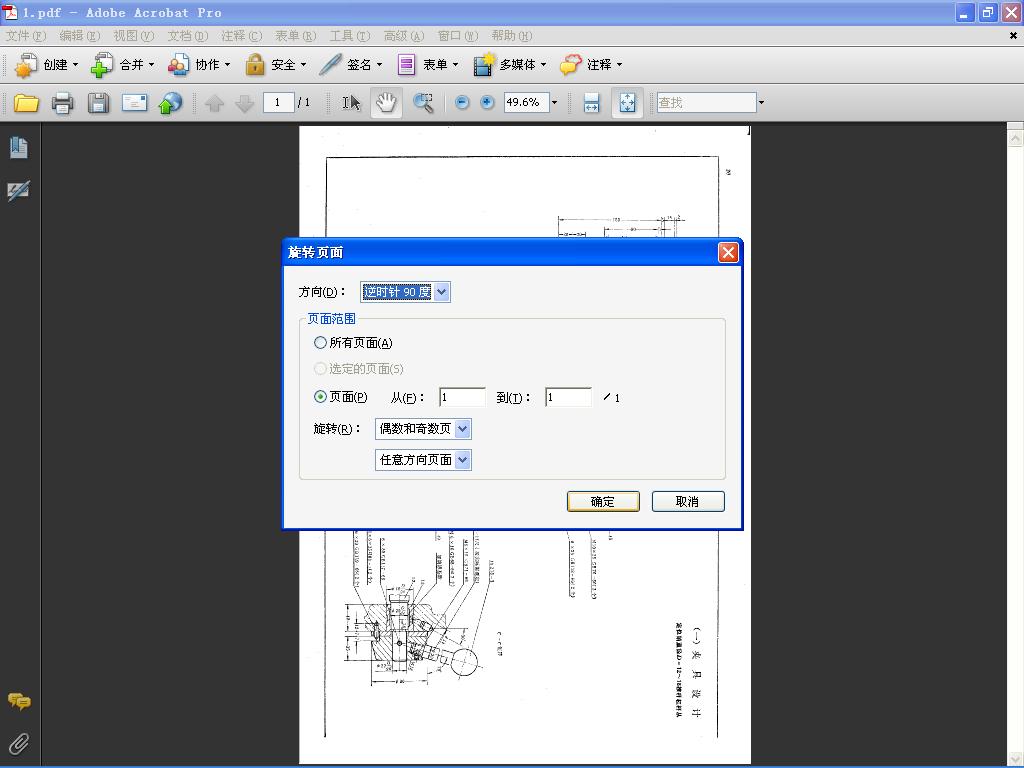Click the 多媒体 film icon
The image size is (1024, 768).
click(x=483, y=65)
